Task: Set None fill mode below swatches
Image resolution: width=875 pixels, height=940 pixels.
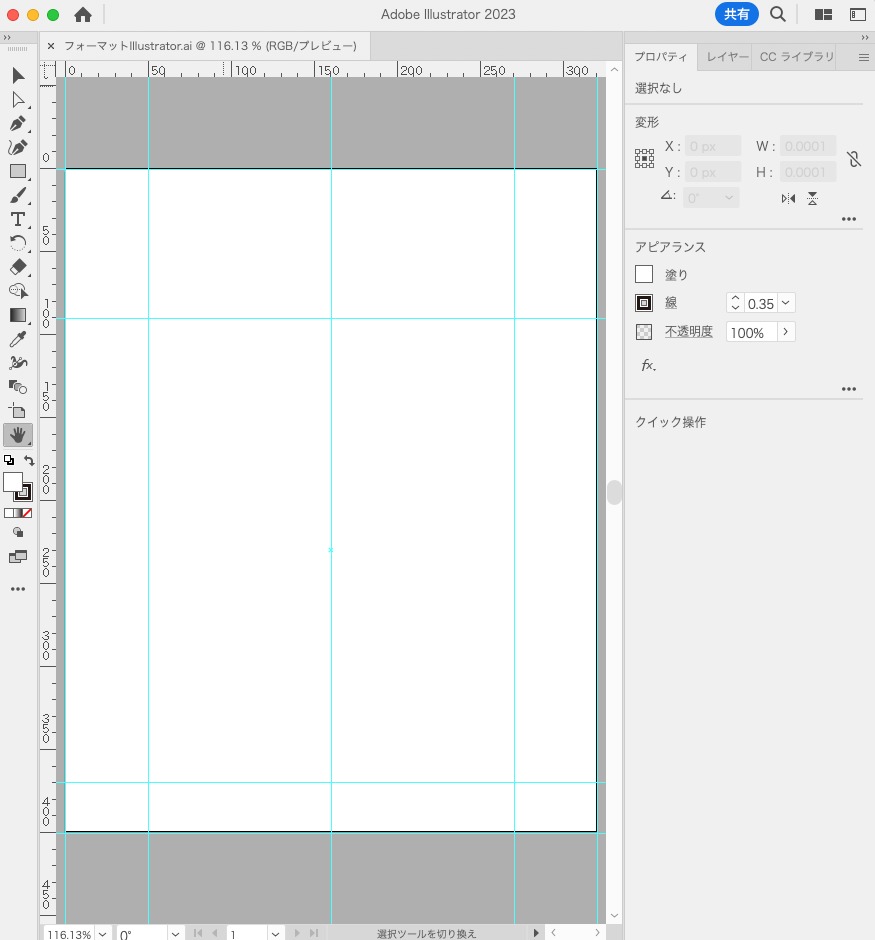Action: (27, 513)
